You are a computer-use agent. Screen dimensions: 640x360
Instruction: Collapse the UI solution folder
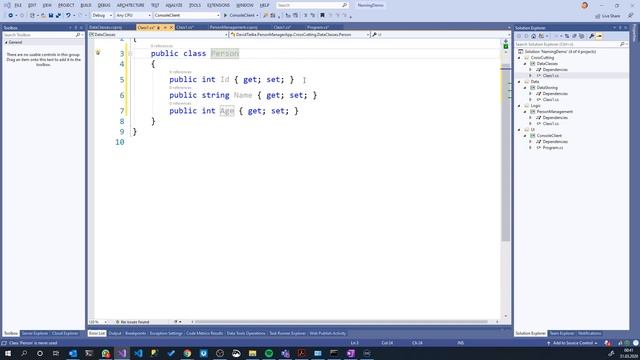coord(520,129)
